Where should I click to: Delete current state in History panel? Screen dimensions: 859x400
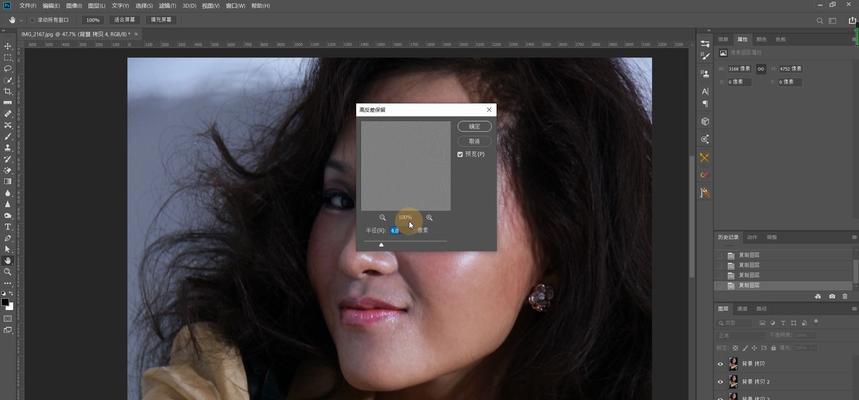[x=845, y=296]
